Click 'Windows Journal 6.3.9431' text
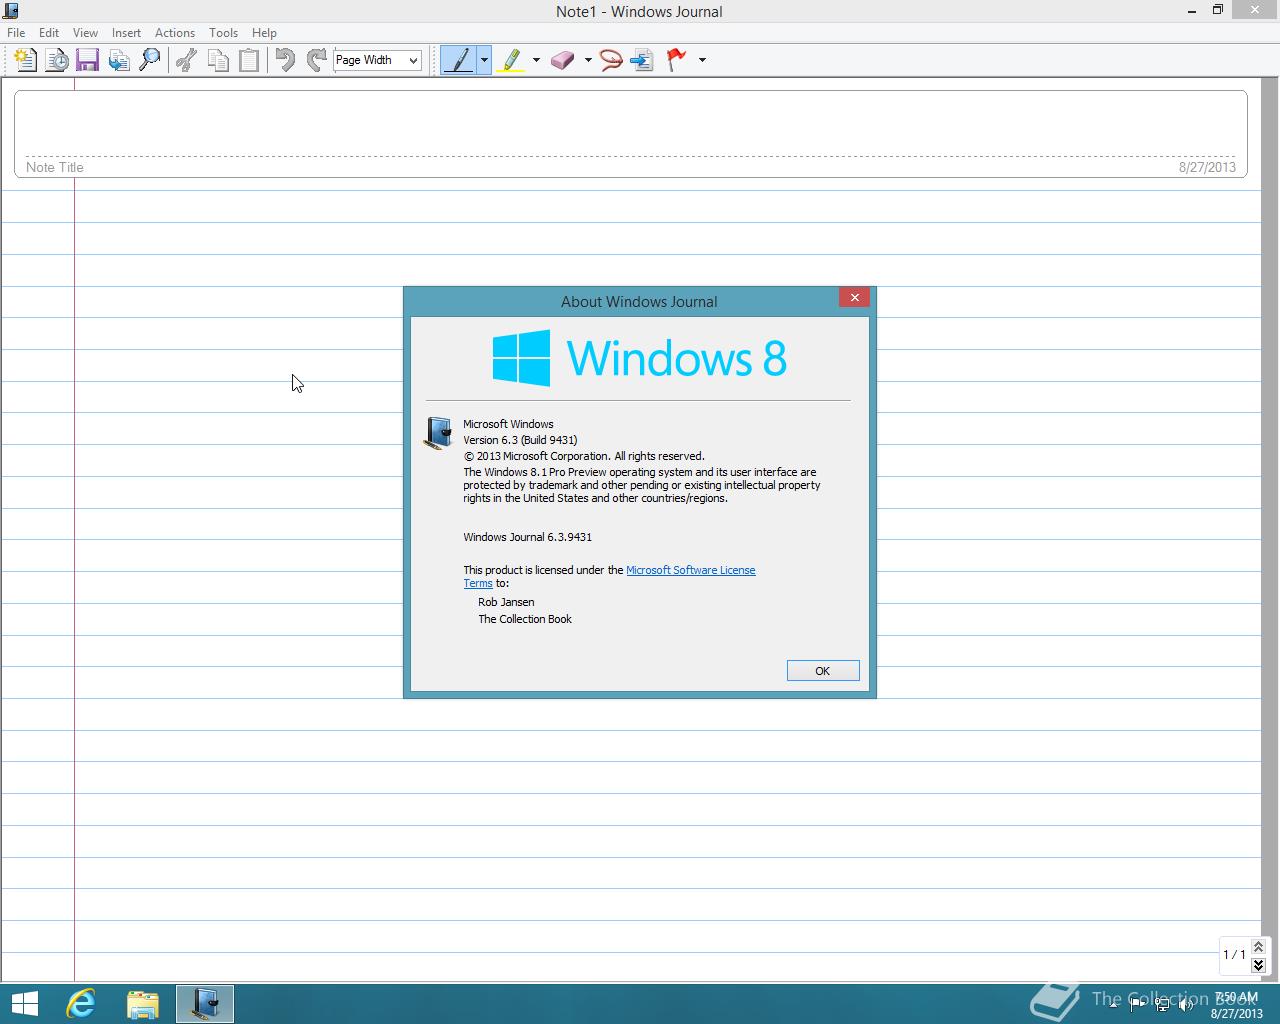 pos(527,537)
